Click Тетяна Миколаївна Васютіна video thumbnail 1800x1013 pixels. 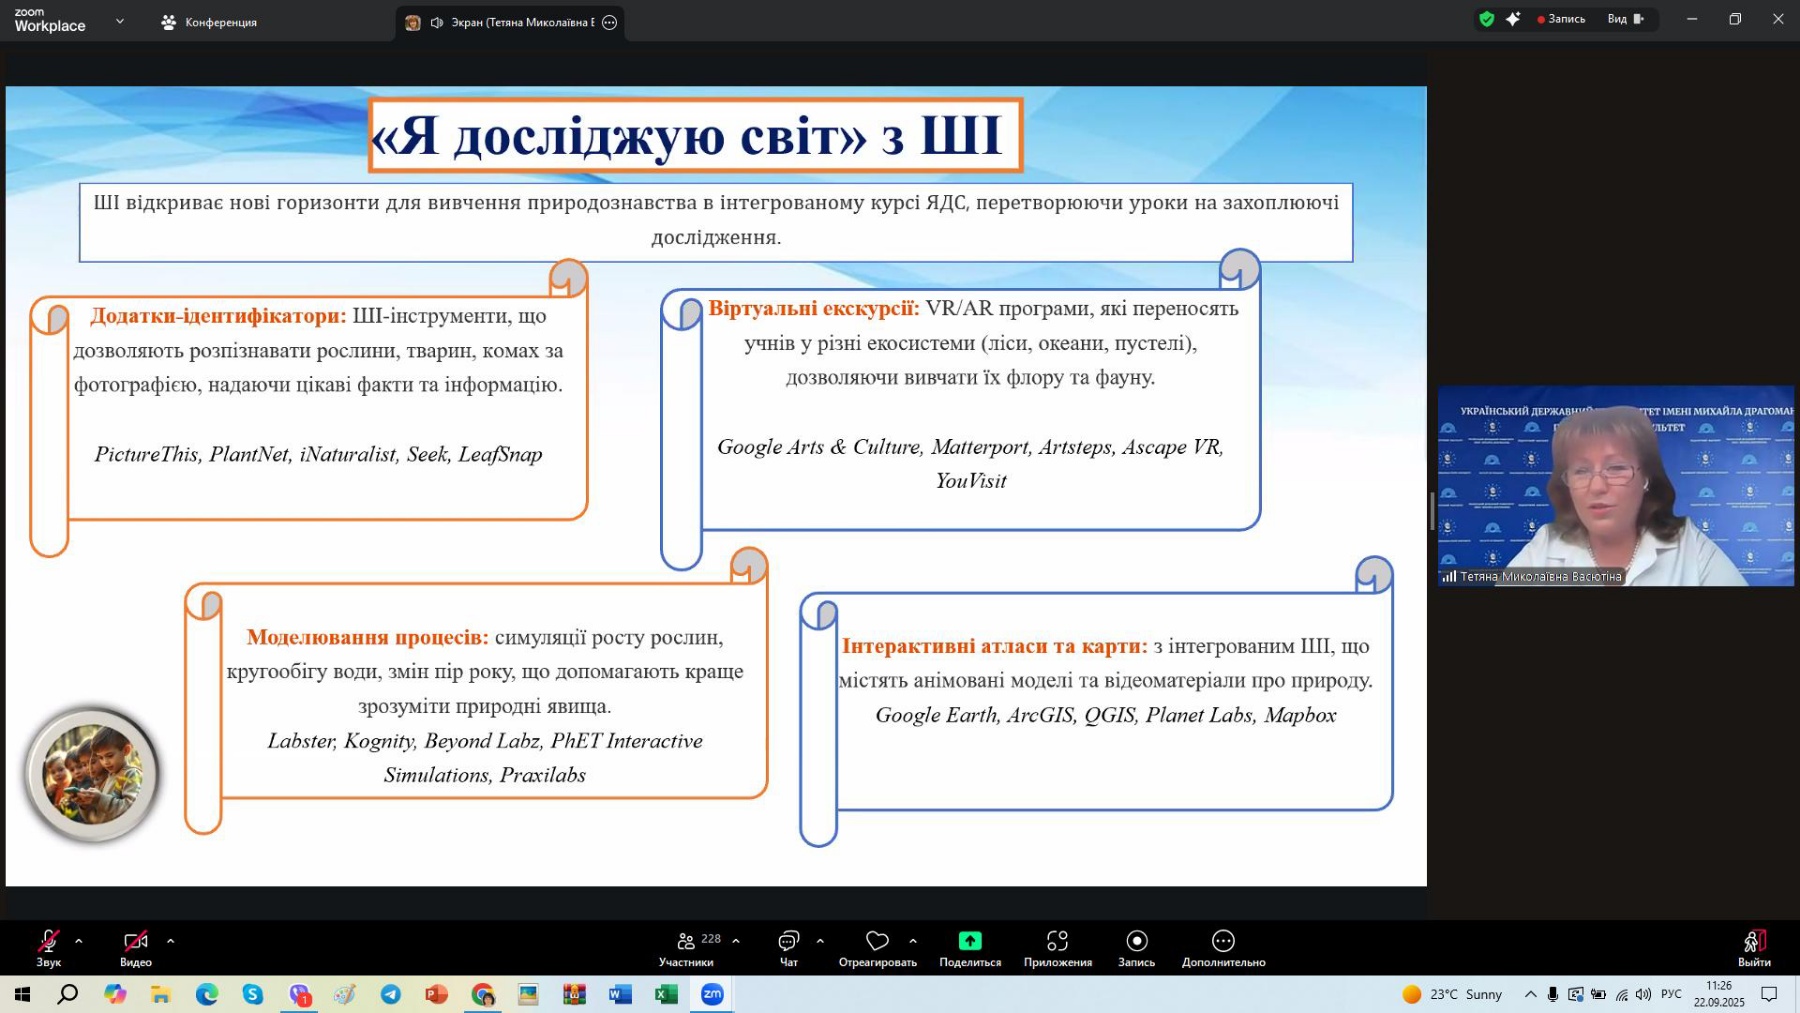pyautogui.click(x=1616, y=486)
